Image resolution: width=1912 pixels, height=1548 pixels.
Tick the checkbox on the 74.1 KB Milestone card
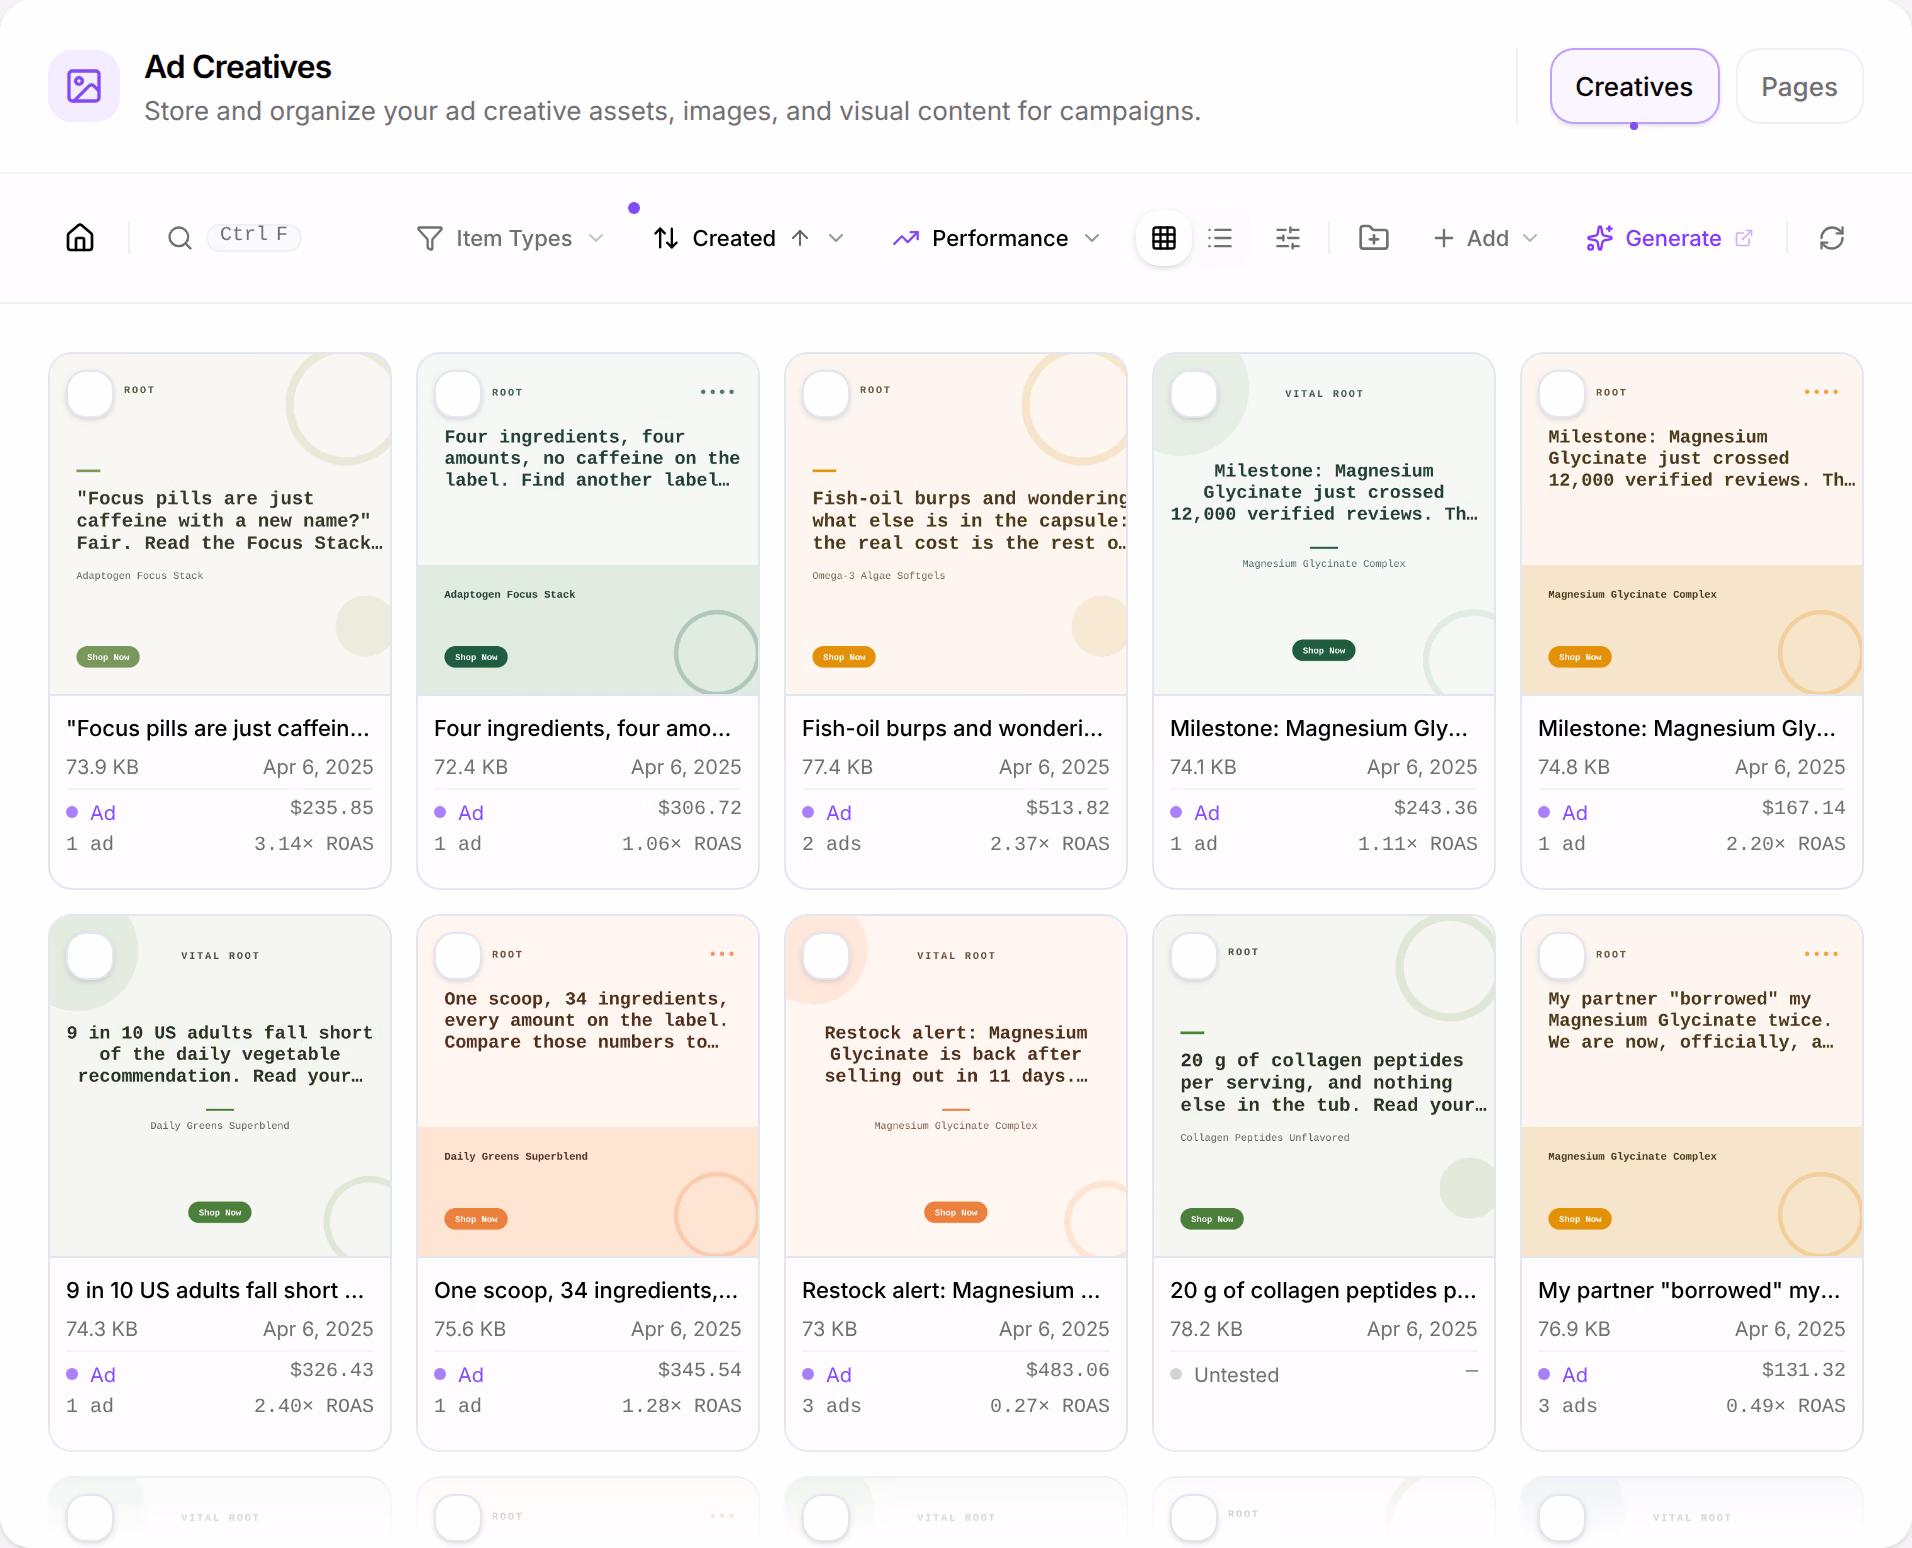1194,394
